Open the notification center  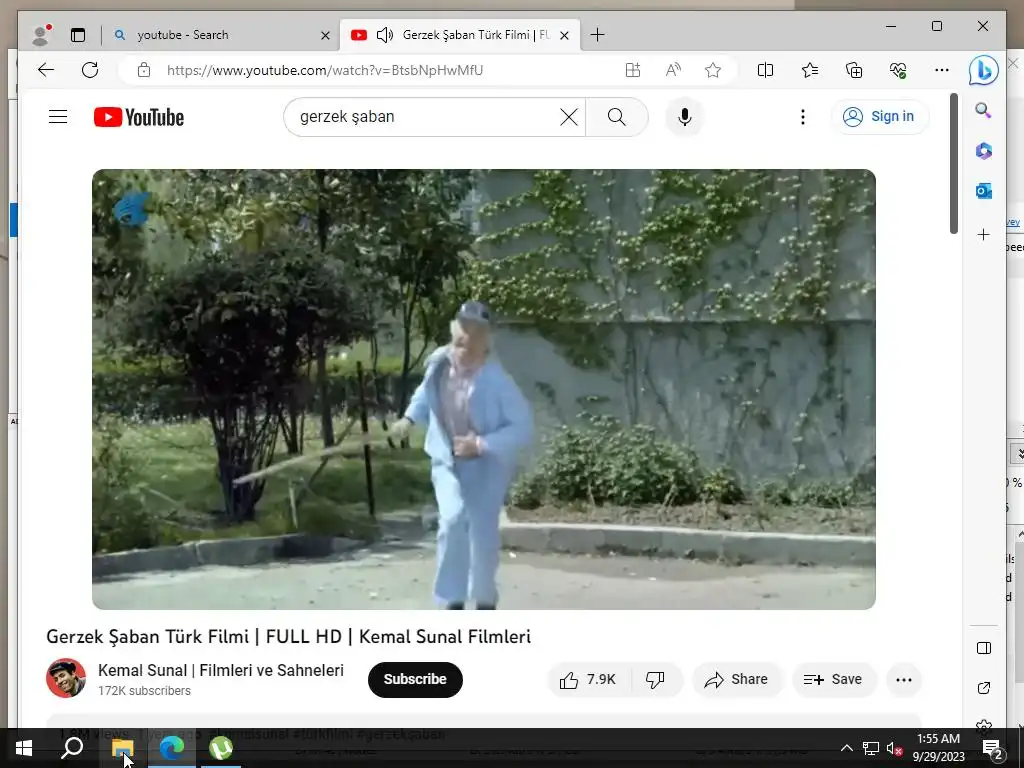tap(993, 748)
